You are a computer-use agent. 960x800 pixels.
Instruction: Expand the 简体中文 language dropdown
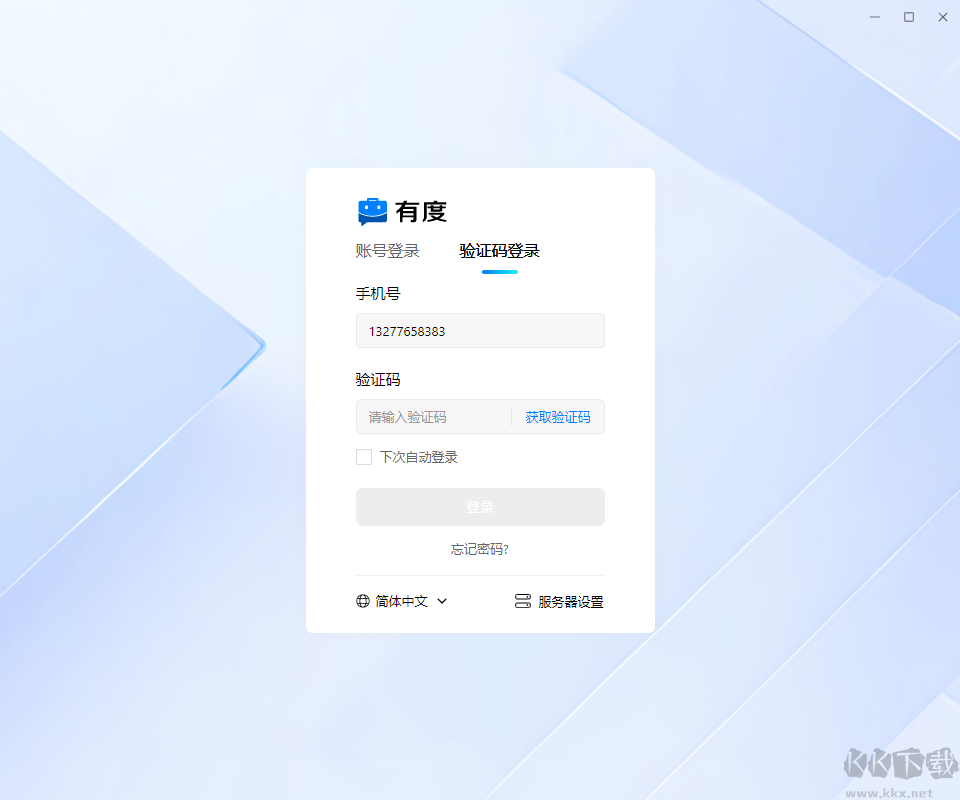tap(402, 601)
